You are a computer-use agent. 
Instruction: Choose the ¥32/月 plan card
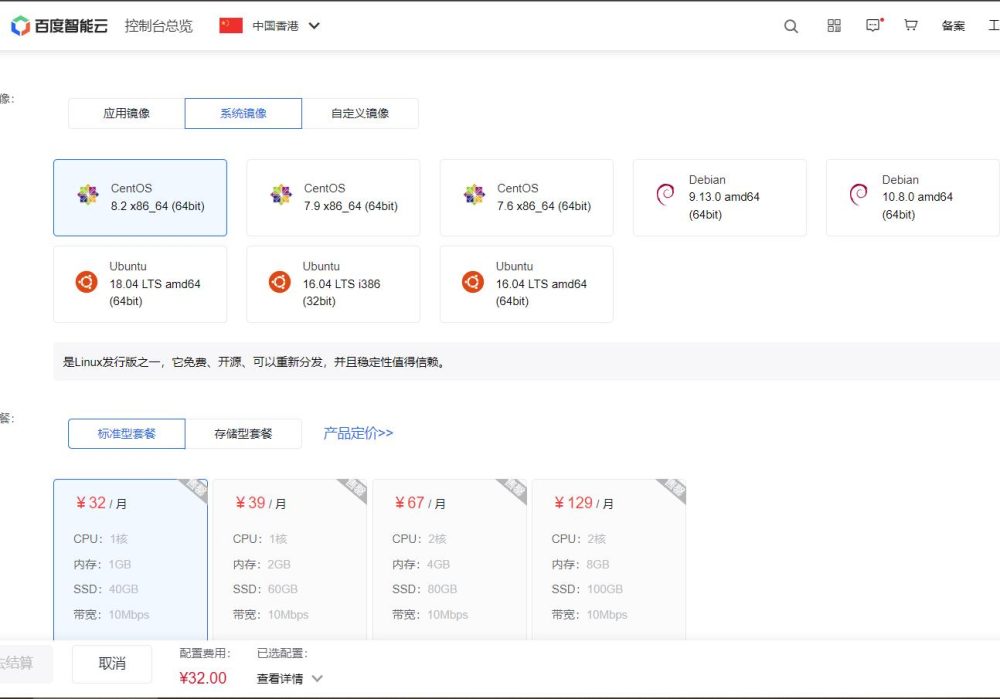point(130,559)
